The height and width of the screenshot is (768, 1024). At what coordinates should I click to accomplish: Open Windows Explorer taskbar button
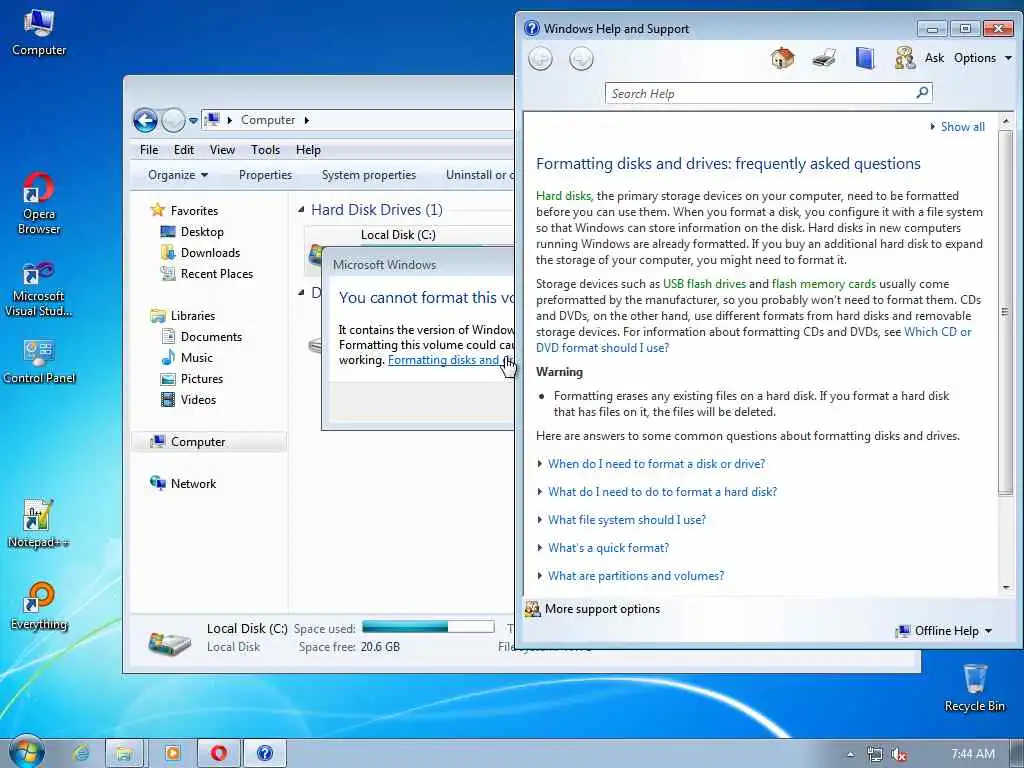[125, 753]
